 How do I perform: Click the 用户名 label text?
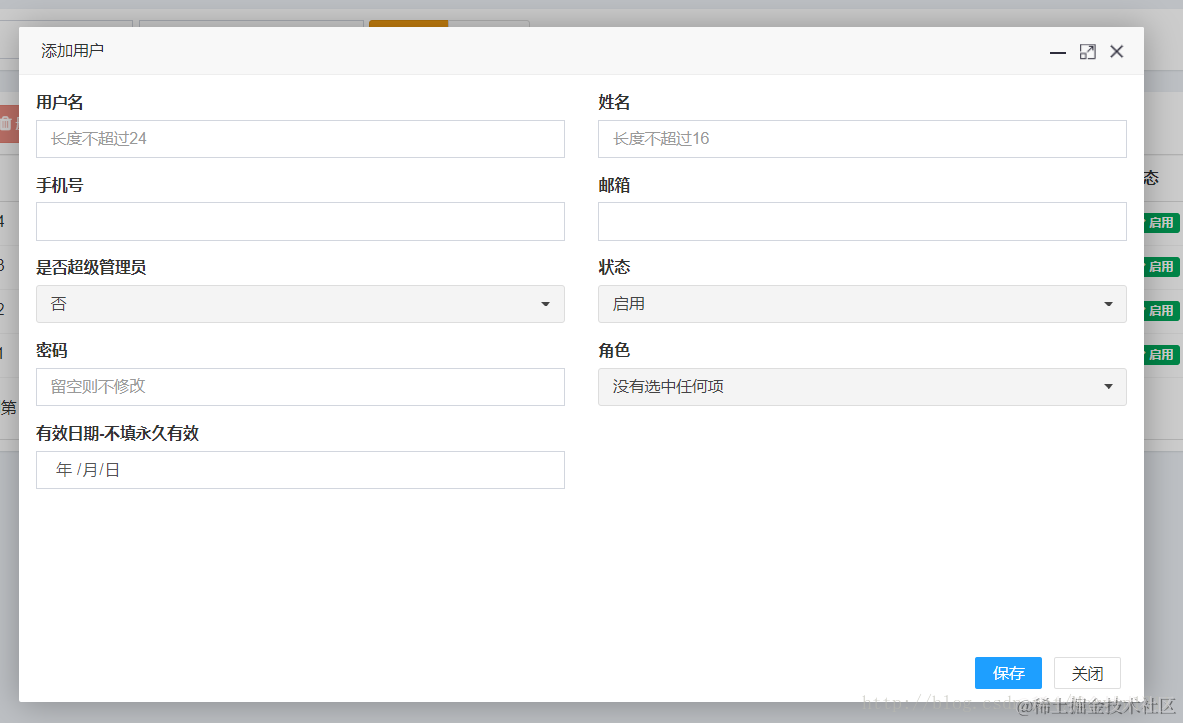tap(60, 102)
